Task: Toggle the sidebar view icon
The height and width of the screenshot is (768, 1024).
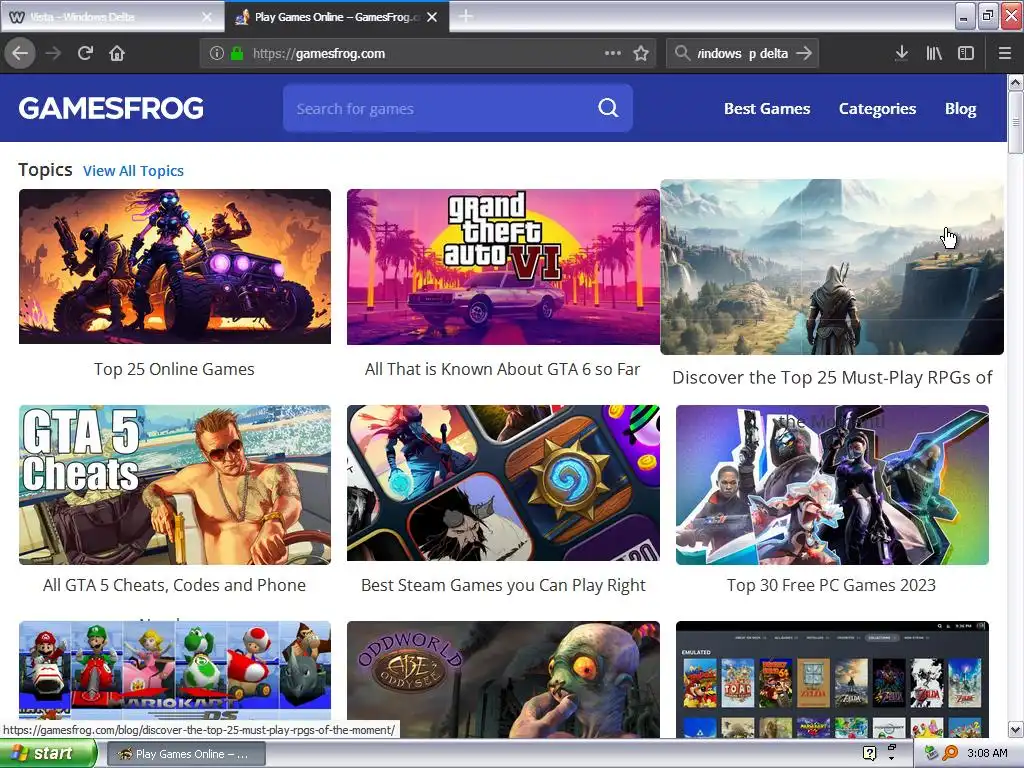Action: click(966, 54)
